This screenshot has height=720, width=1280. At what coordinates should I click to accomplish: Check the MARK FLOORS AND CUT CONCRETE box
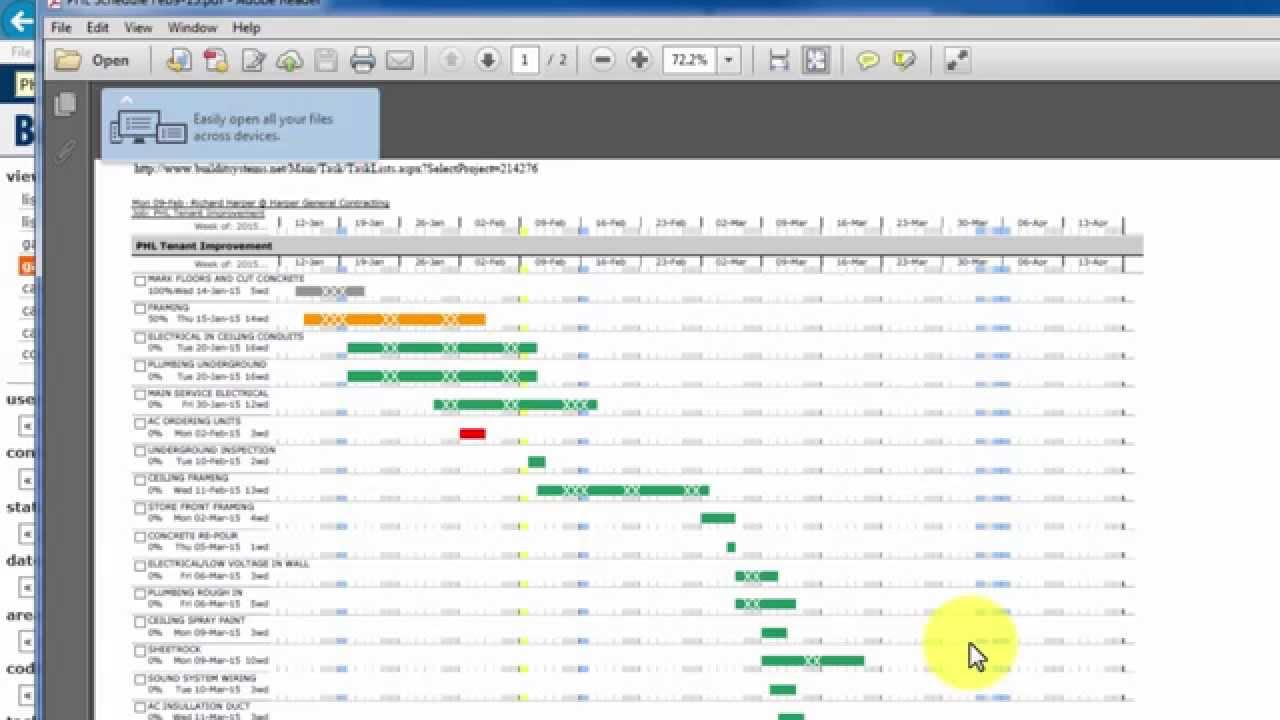pyautogui.click(x=140, y=281)
